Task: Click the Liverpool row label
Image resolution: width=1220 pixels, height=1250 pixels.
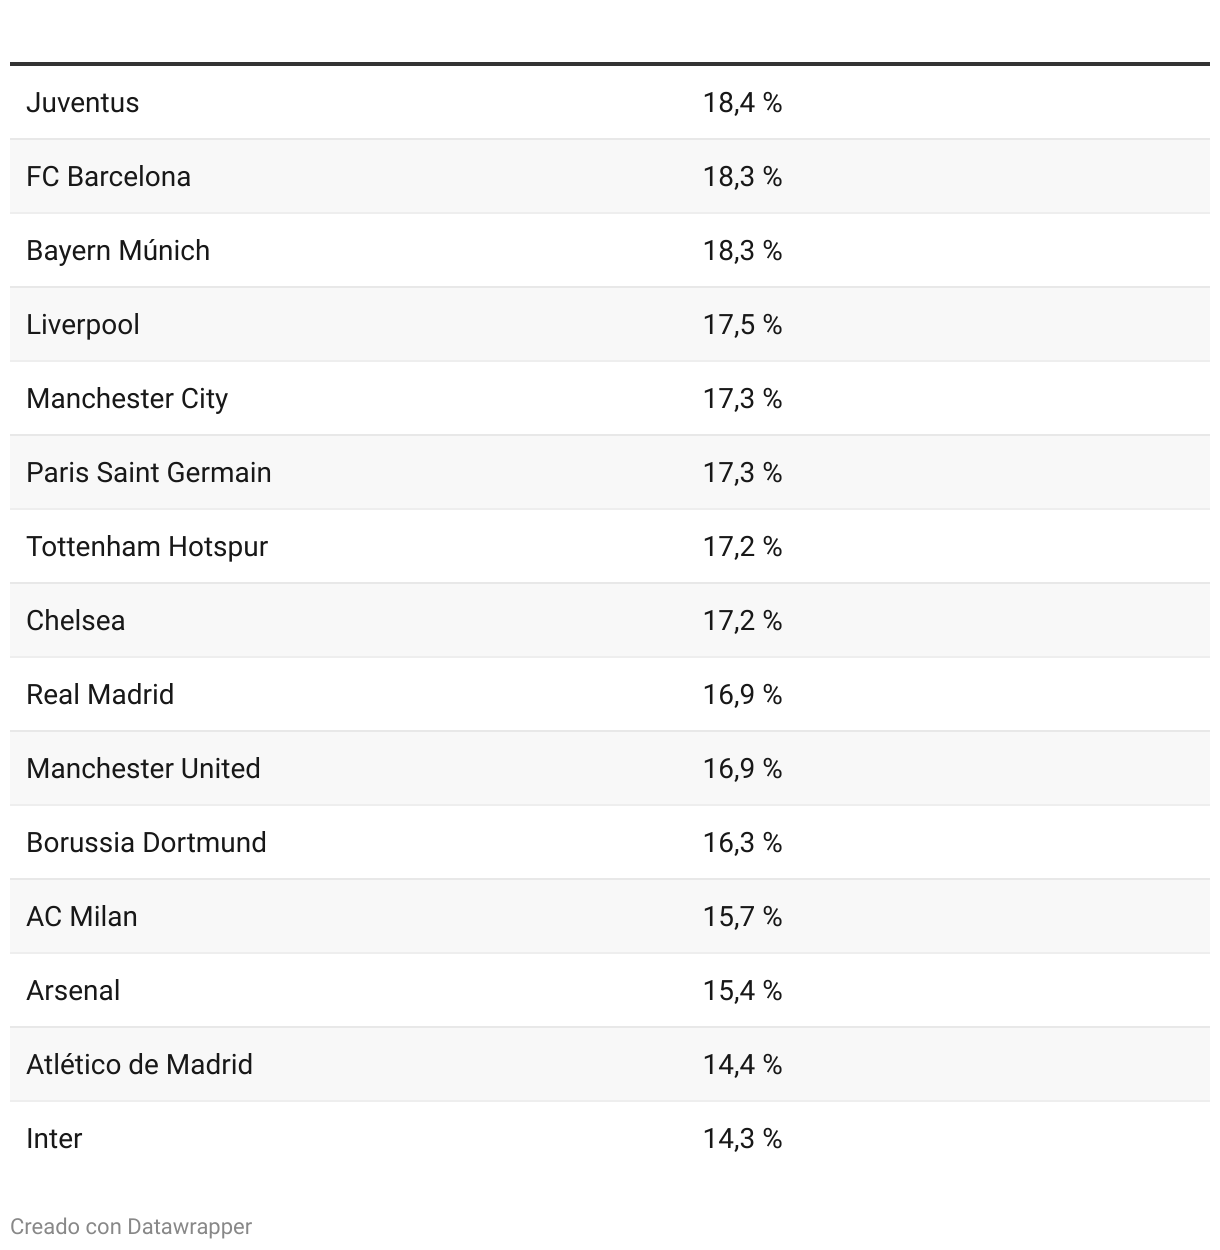Action: 83,325
